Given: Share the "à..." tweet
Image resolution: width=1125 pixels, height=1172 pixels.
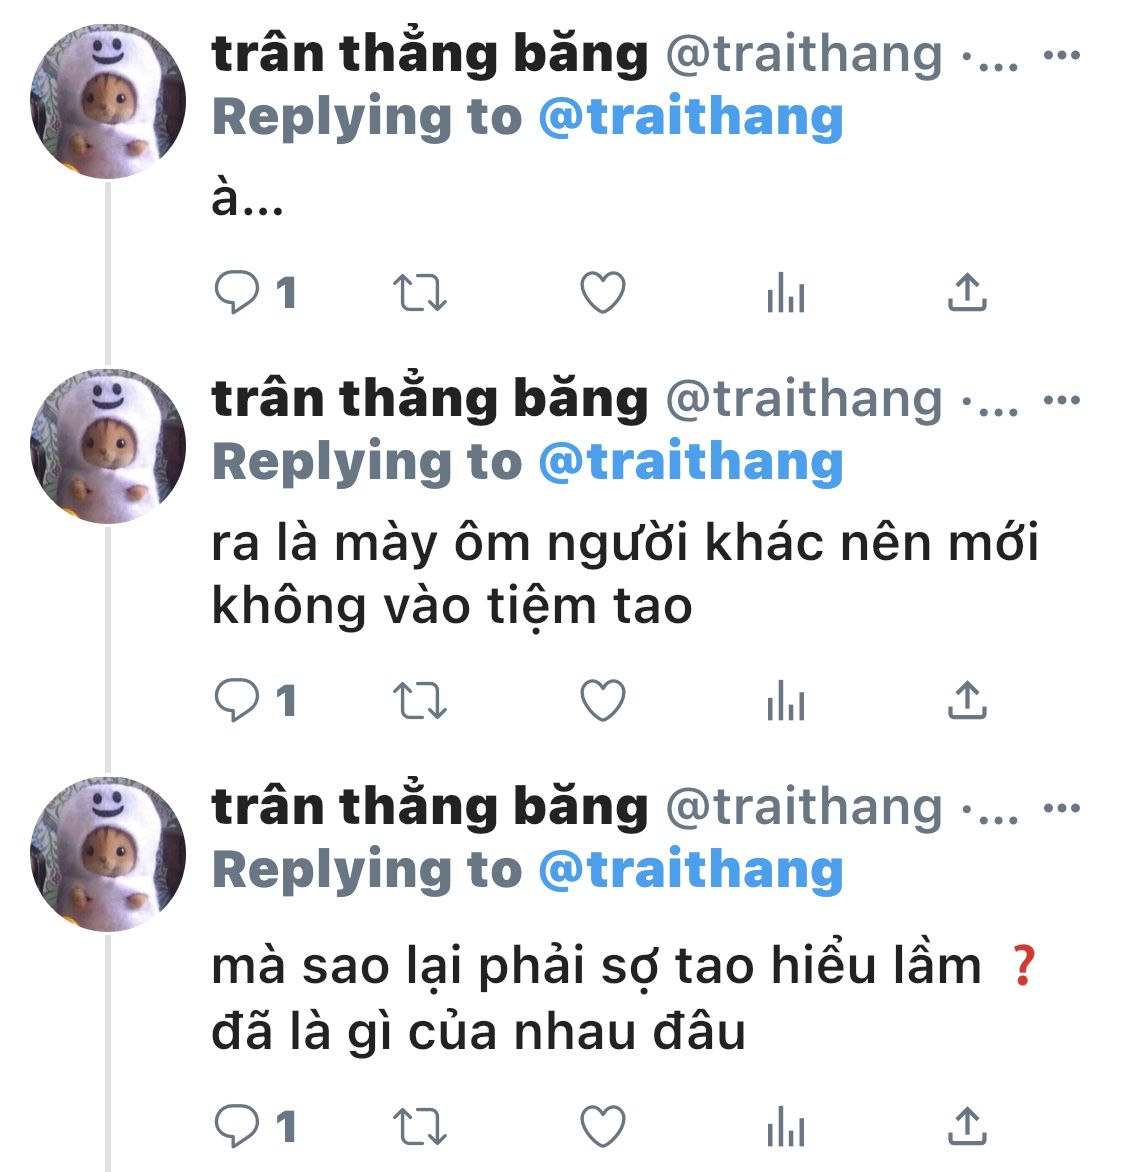Looking at the screenshot, I should click(x=967, y=292).
